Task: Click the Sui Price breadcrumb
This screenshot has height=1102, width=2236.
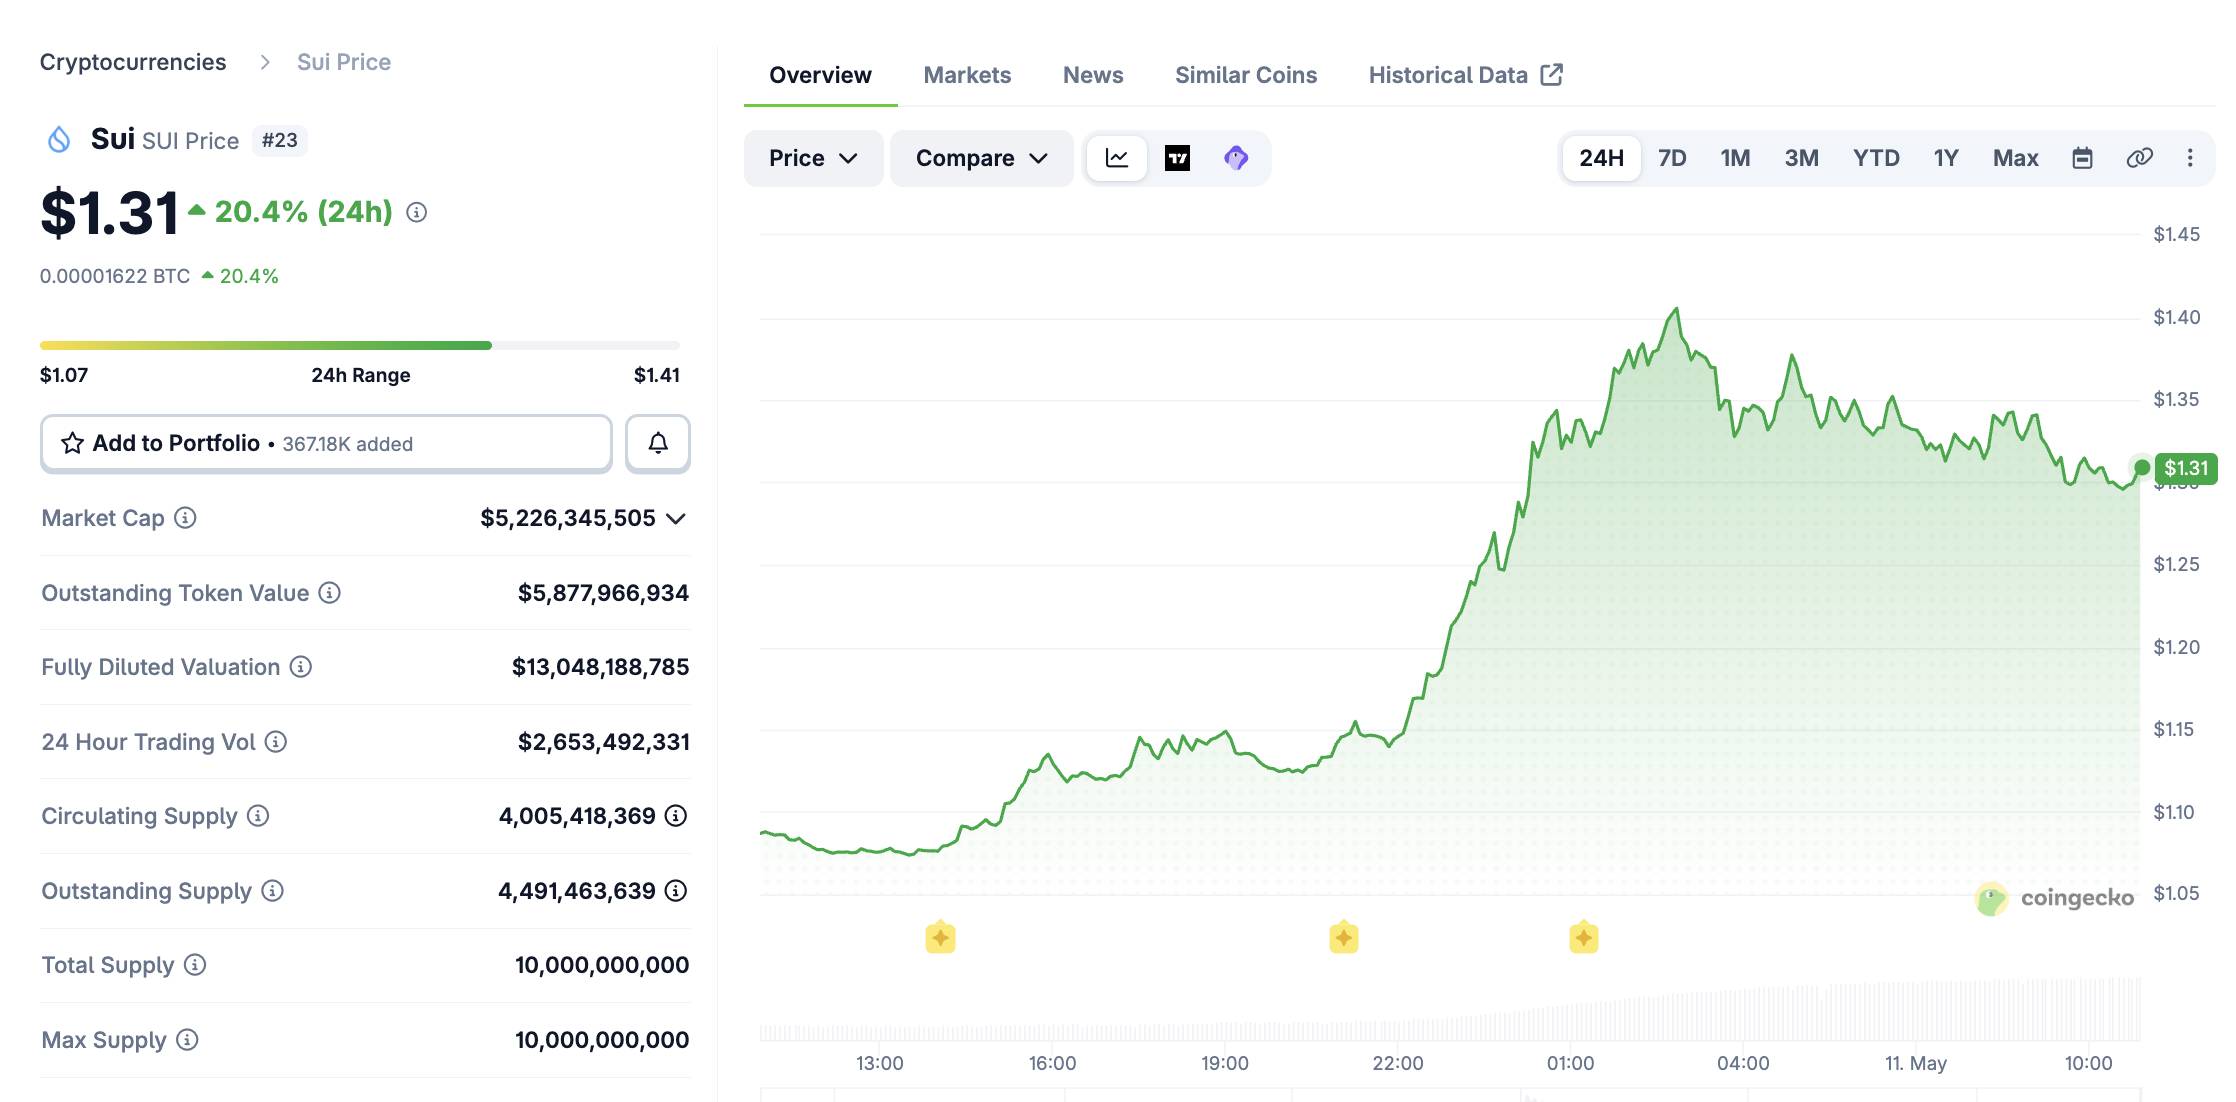Action: (344, 62)
